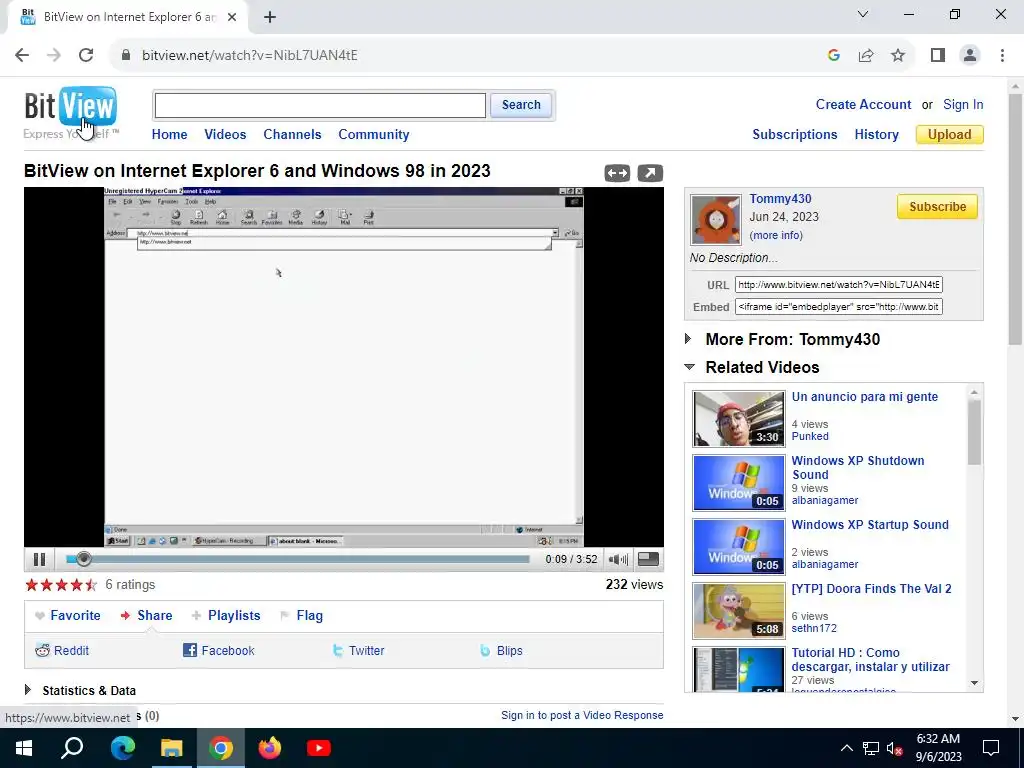Open Chrome's three-dot menu

[x=1002, y=56]
